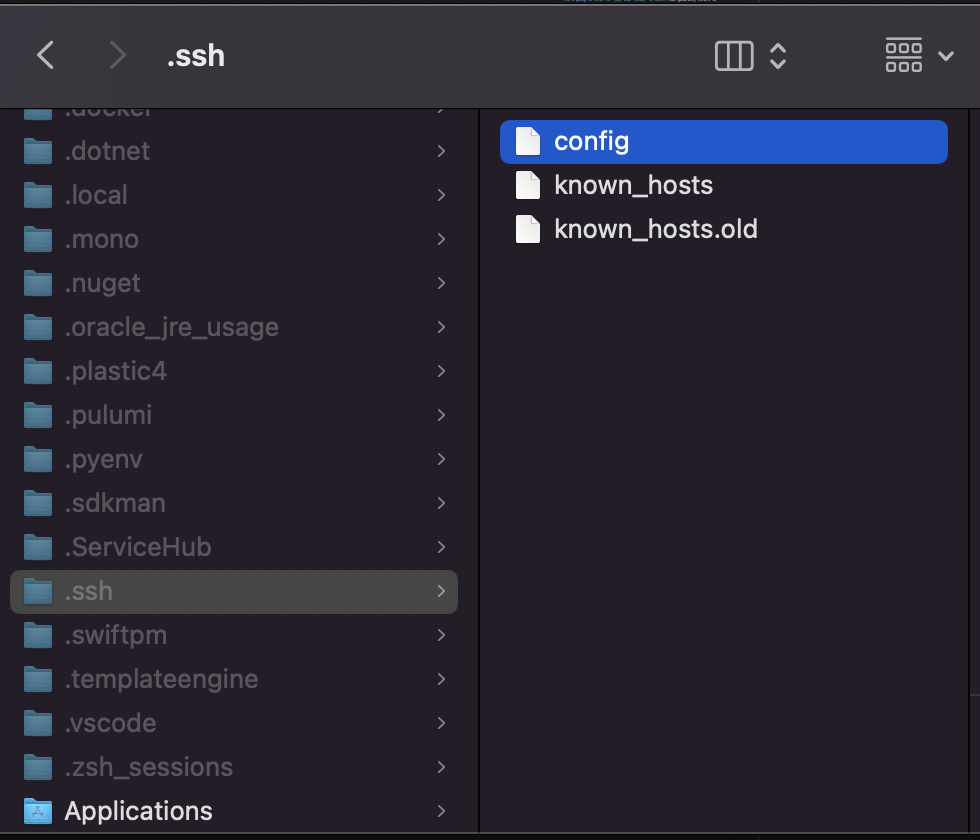Select the .ServiceHub folder
This screenshot has height=840, width=980.
coord(234,547)
